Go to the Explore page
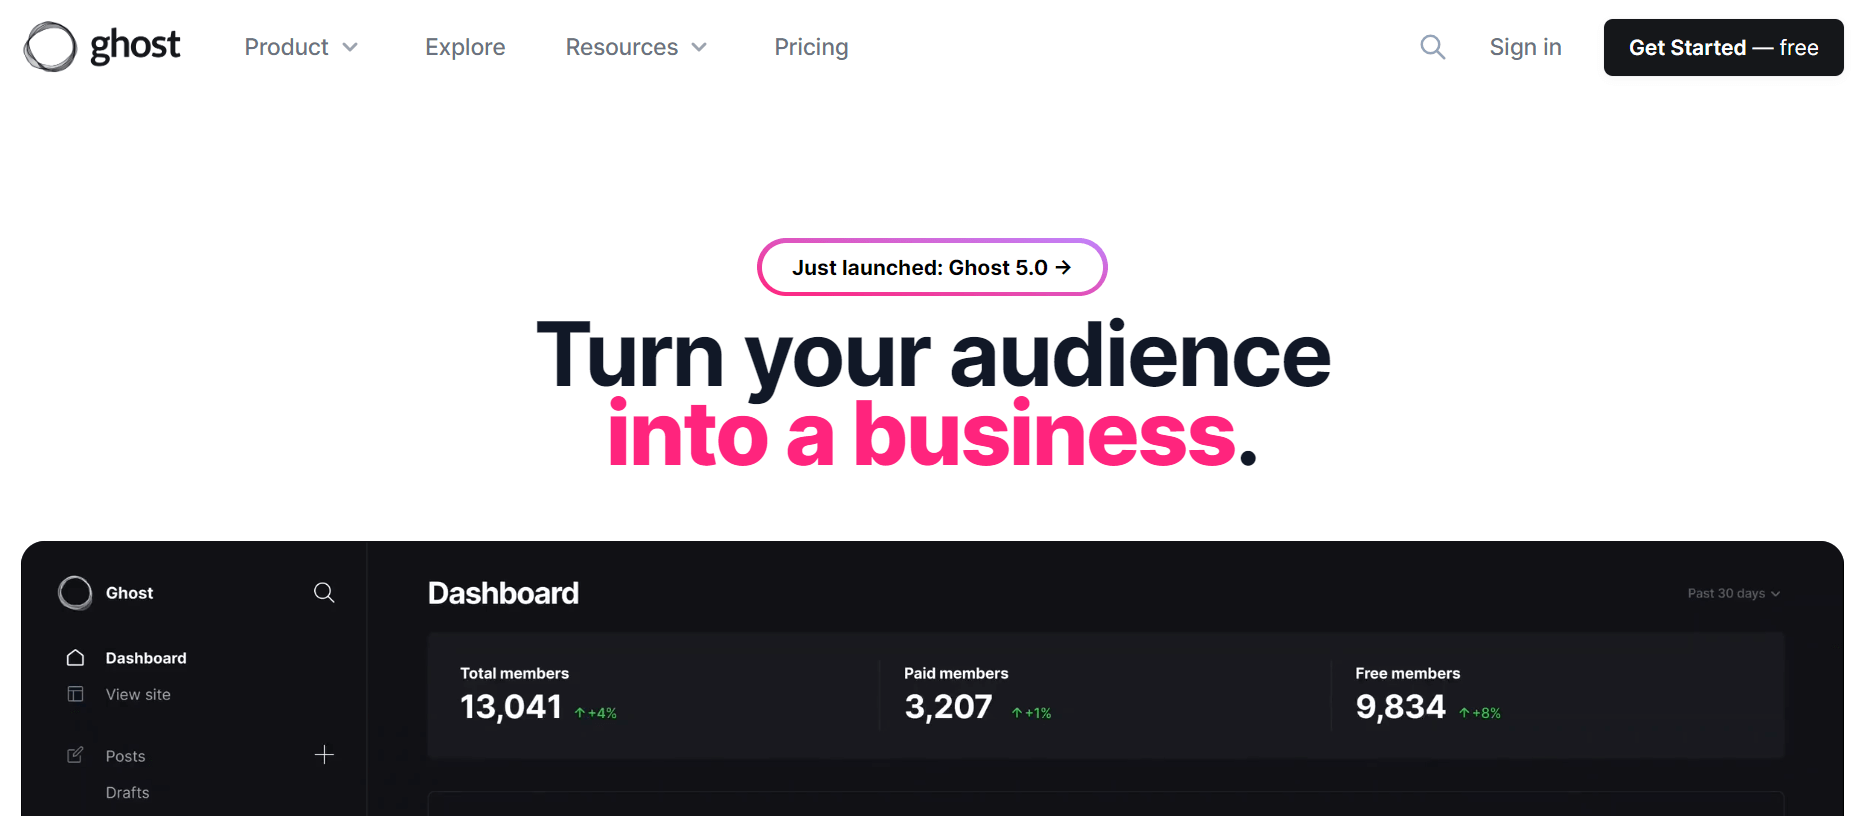 tap(465, 47)
